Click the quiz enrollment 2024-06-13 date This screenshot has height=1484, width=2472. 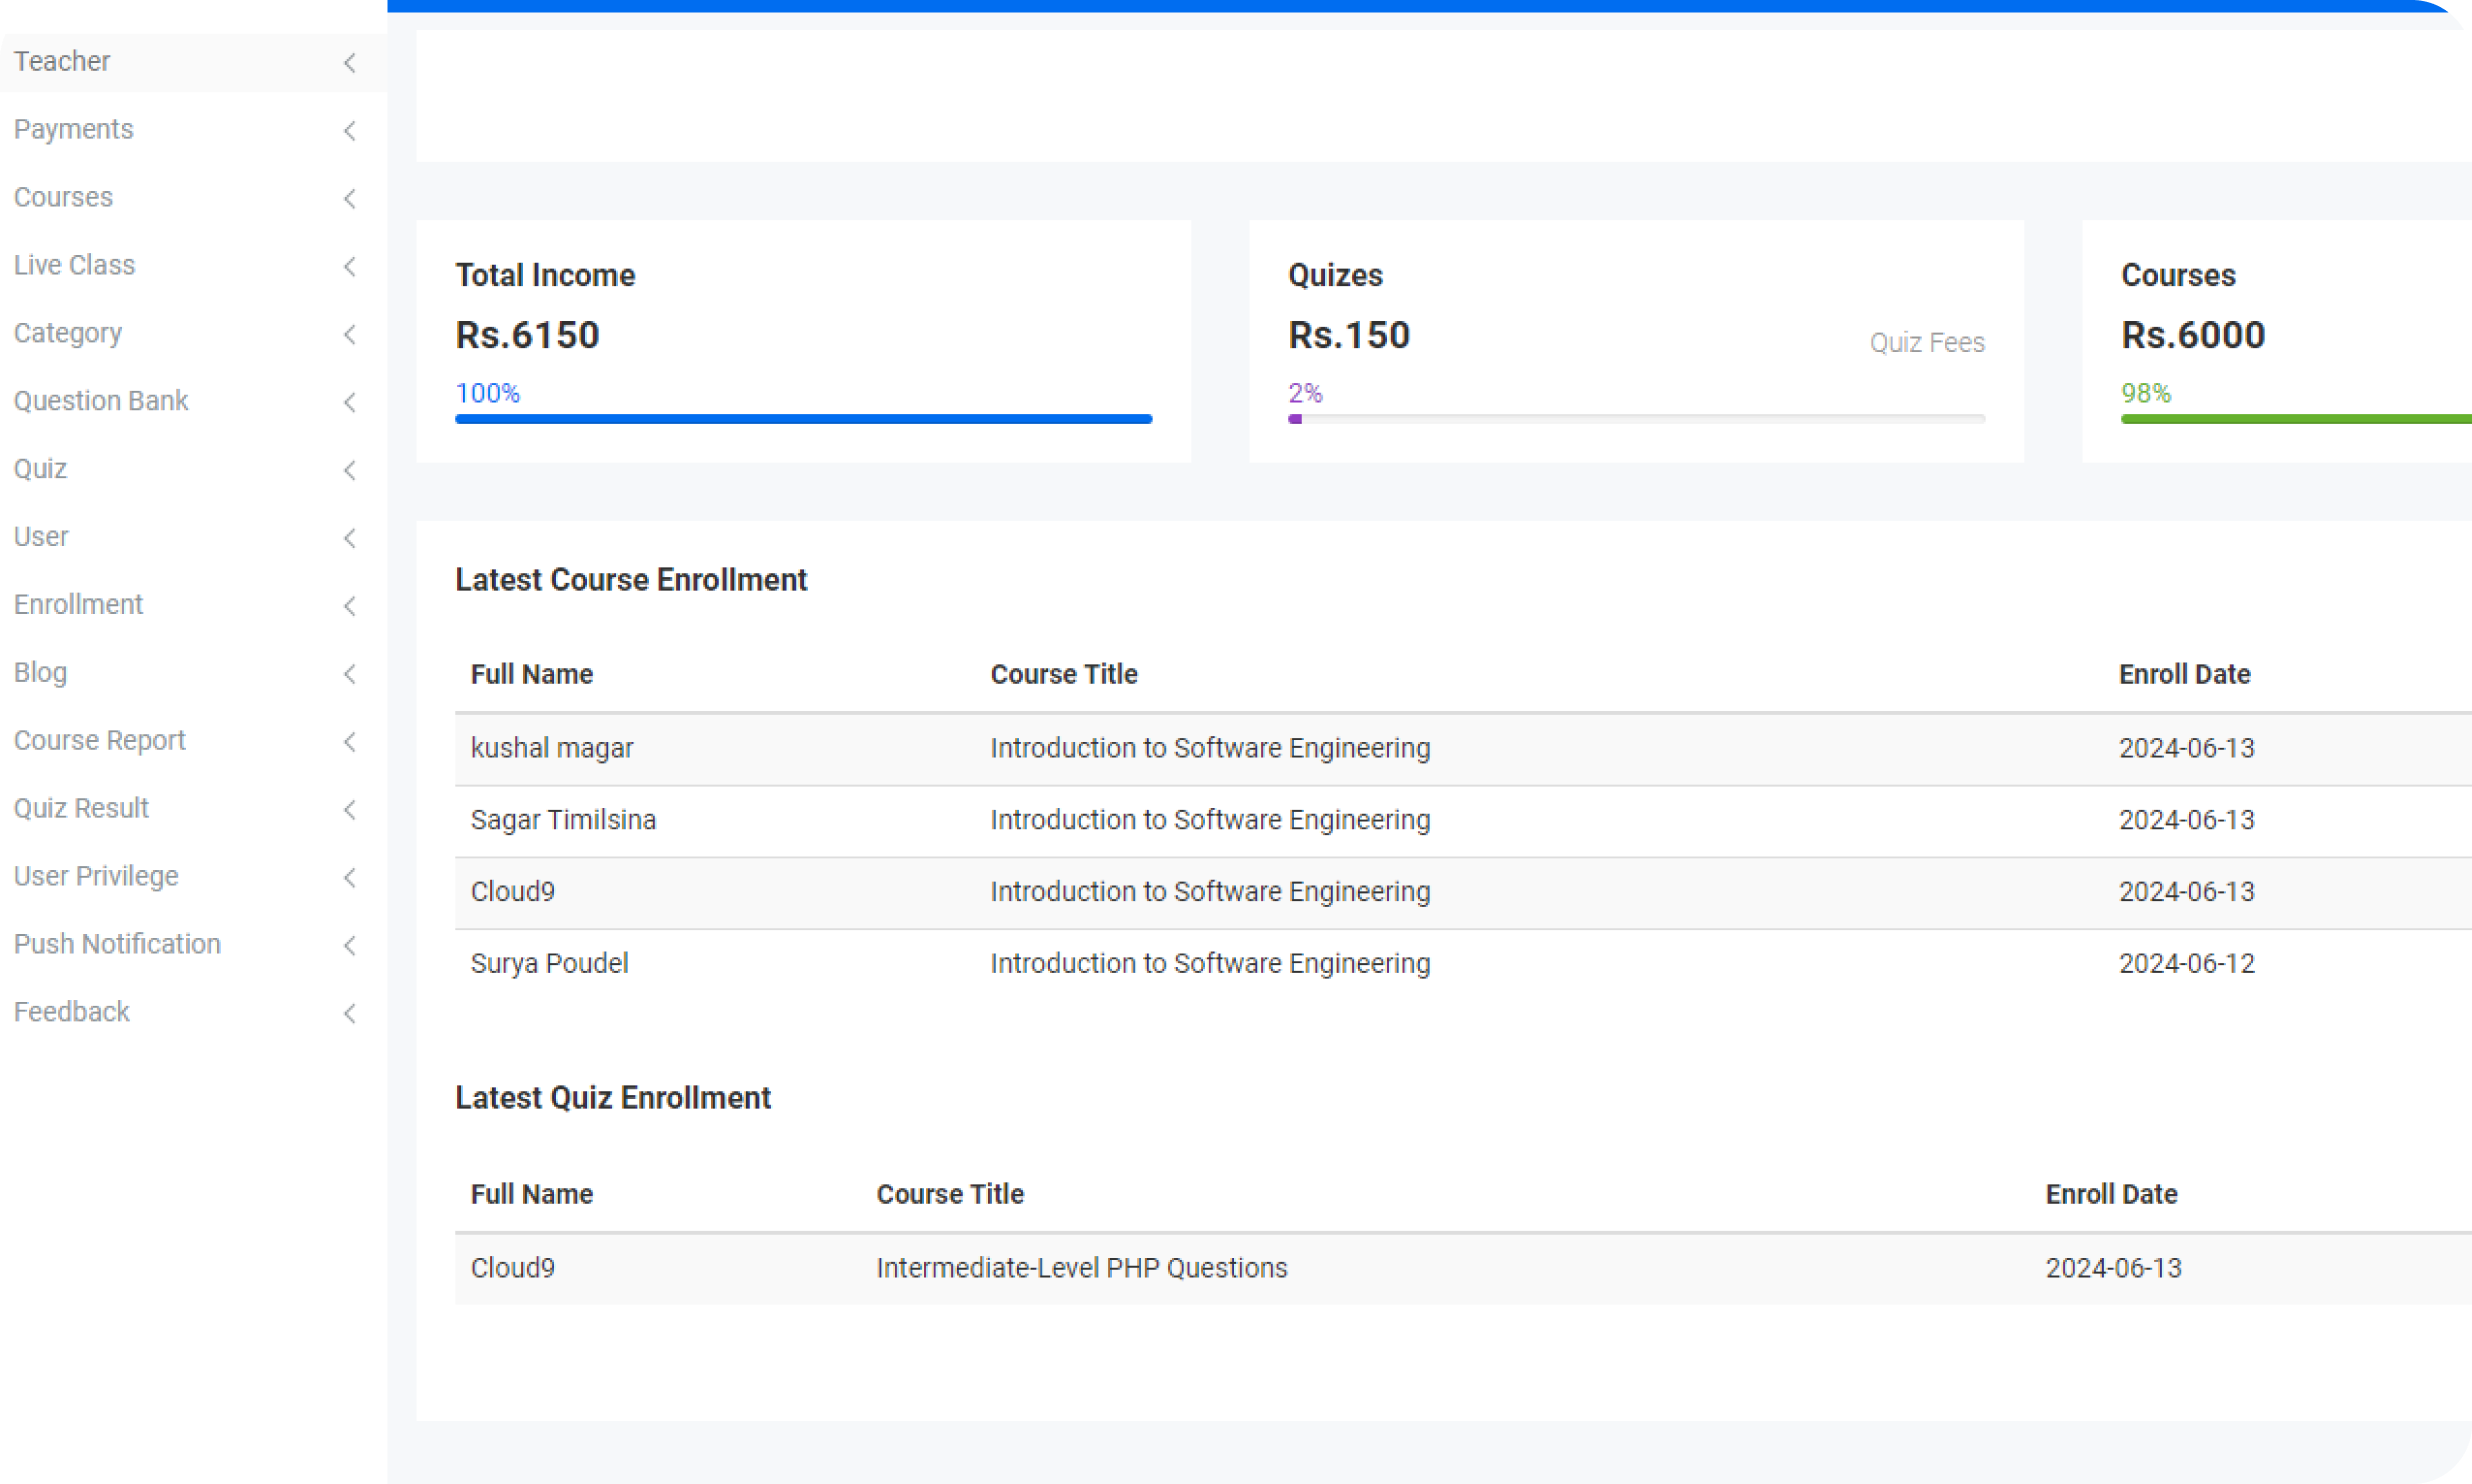[2113, 1268]
